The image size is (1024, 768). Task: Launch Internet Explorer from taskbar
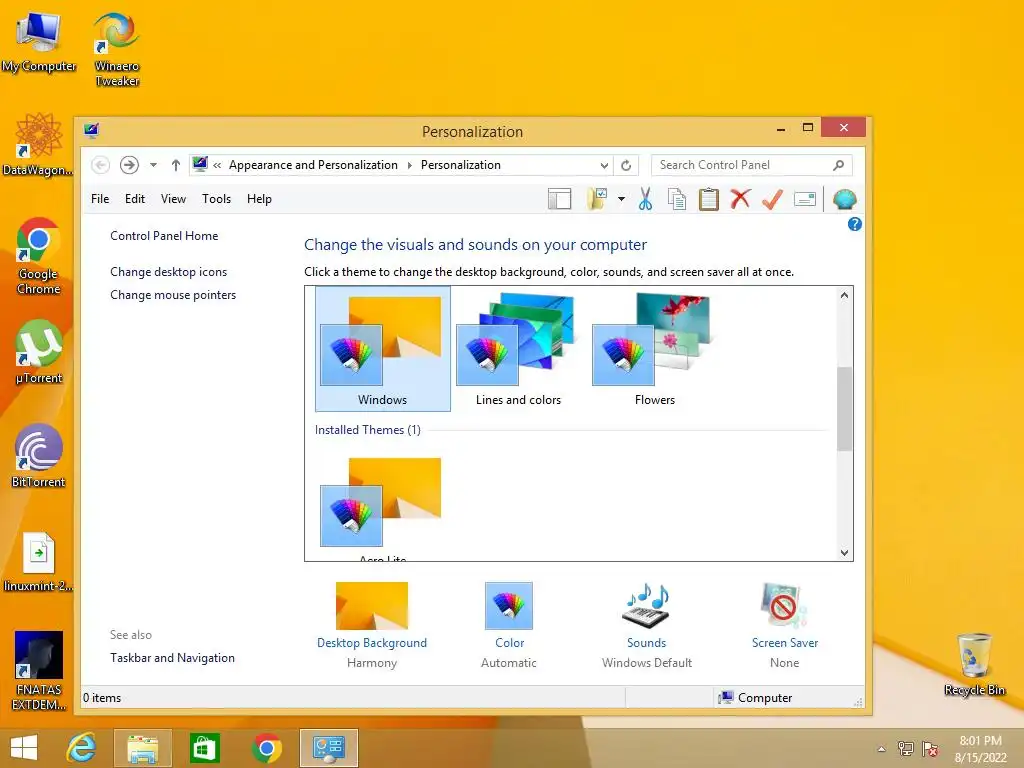(x=82, y=748)
